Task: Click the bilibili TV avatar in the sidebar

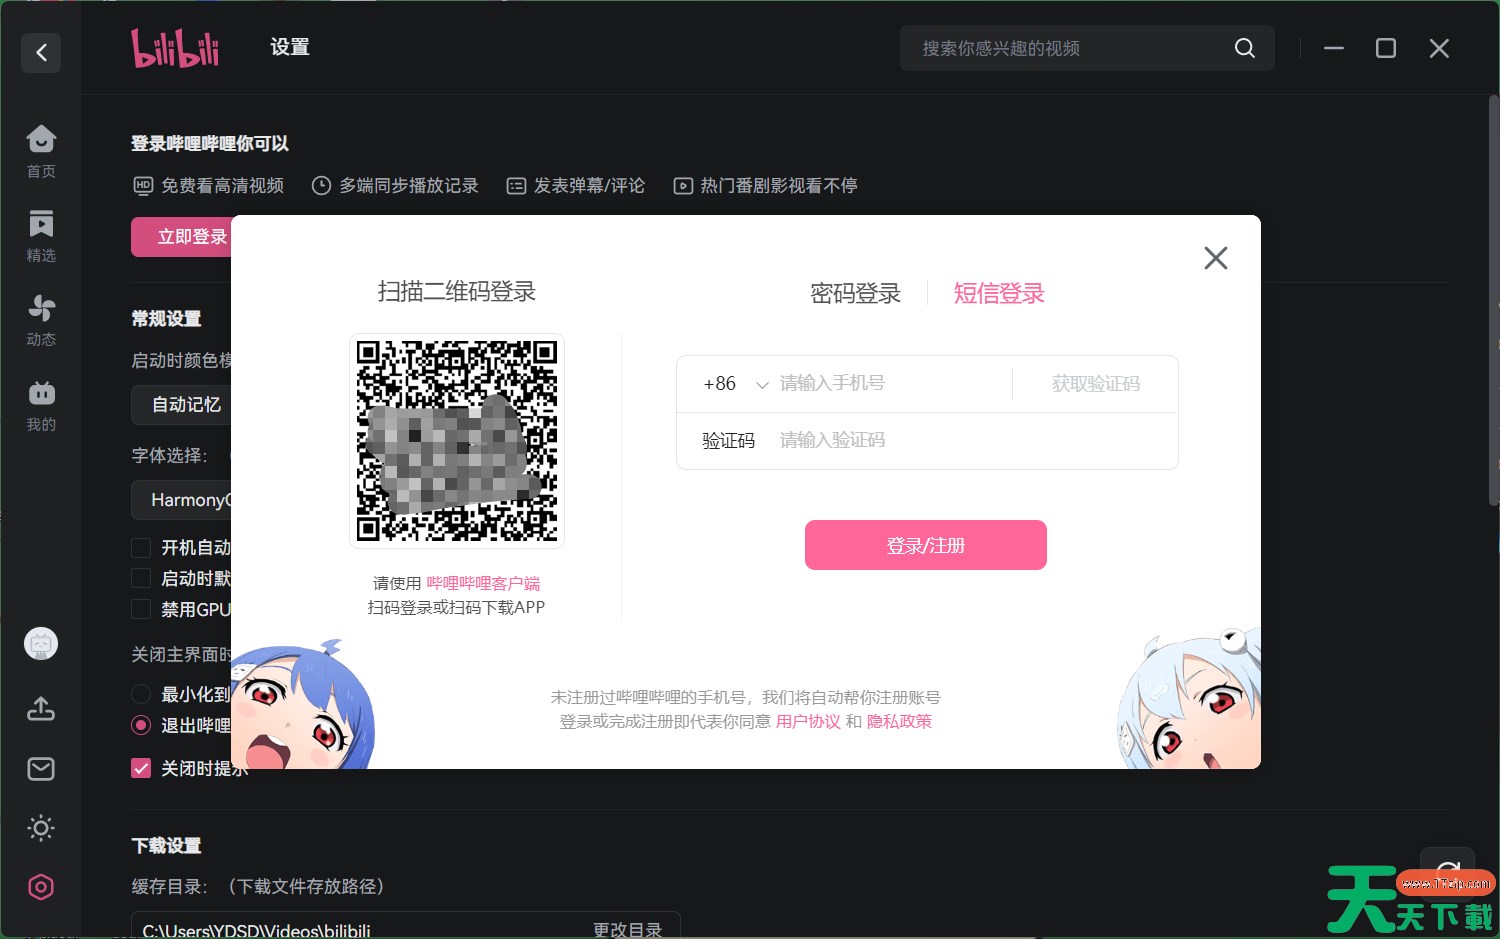Action: (40, 643)
